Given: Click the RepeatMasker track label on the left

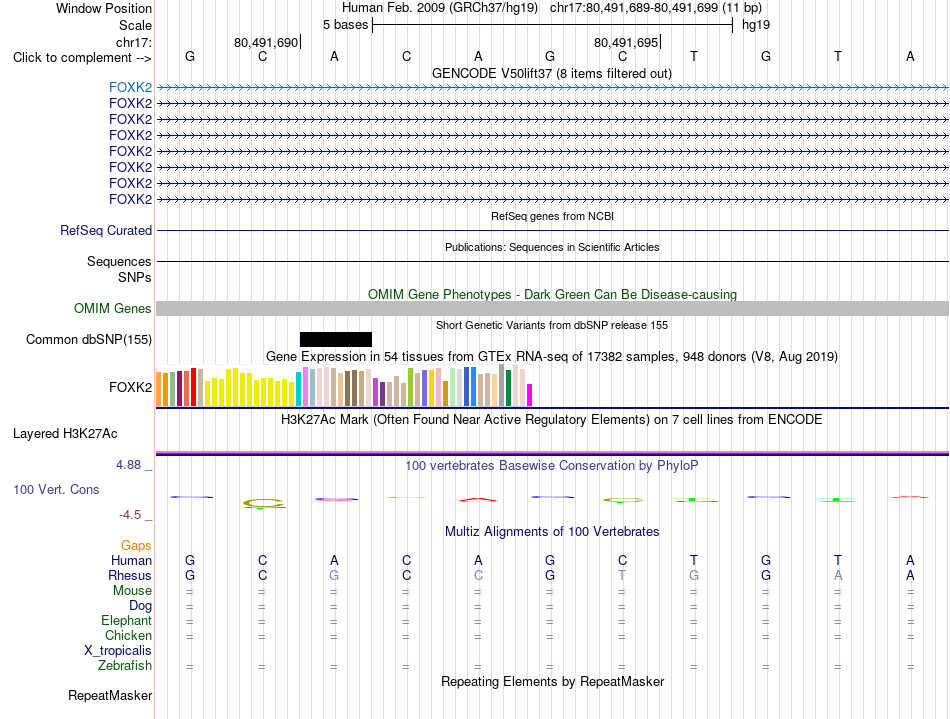Looking at the screenshot, I should click(x=110, y=695).
